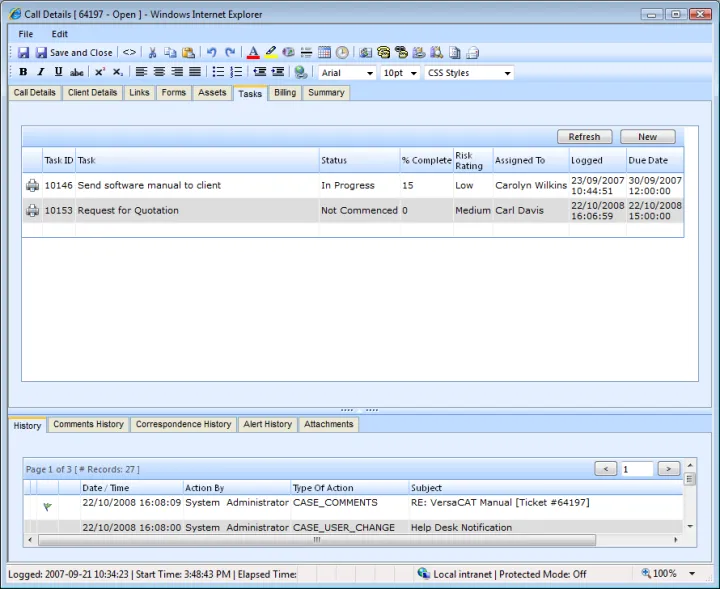Click the printer icon in toolbar

473,53
